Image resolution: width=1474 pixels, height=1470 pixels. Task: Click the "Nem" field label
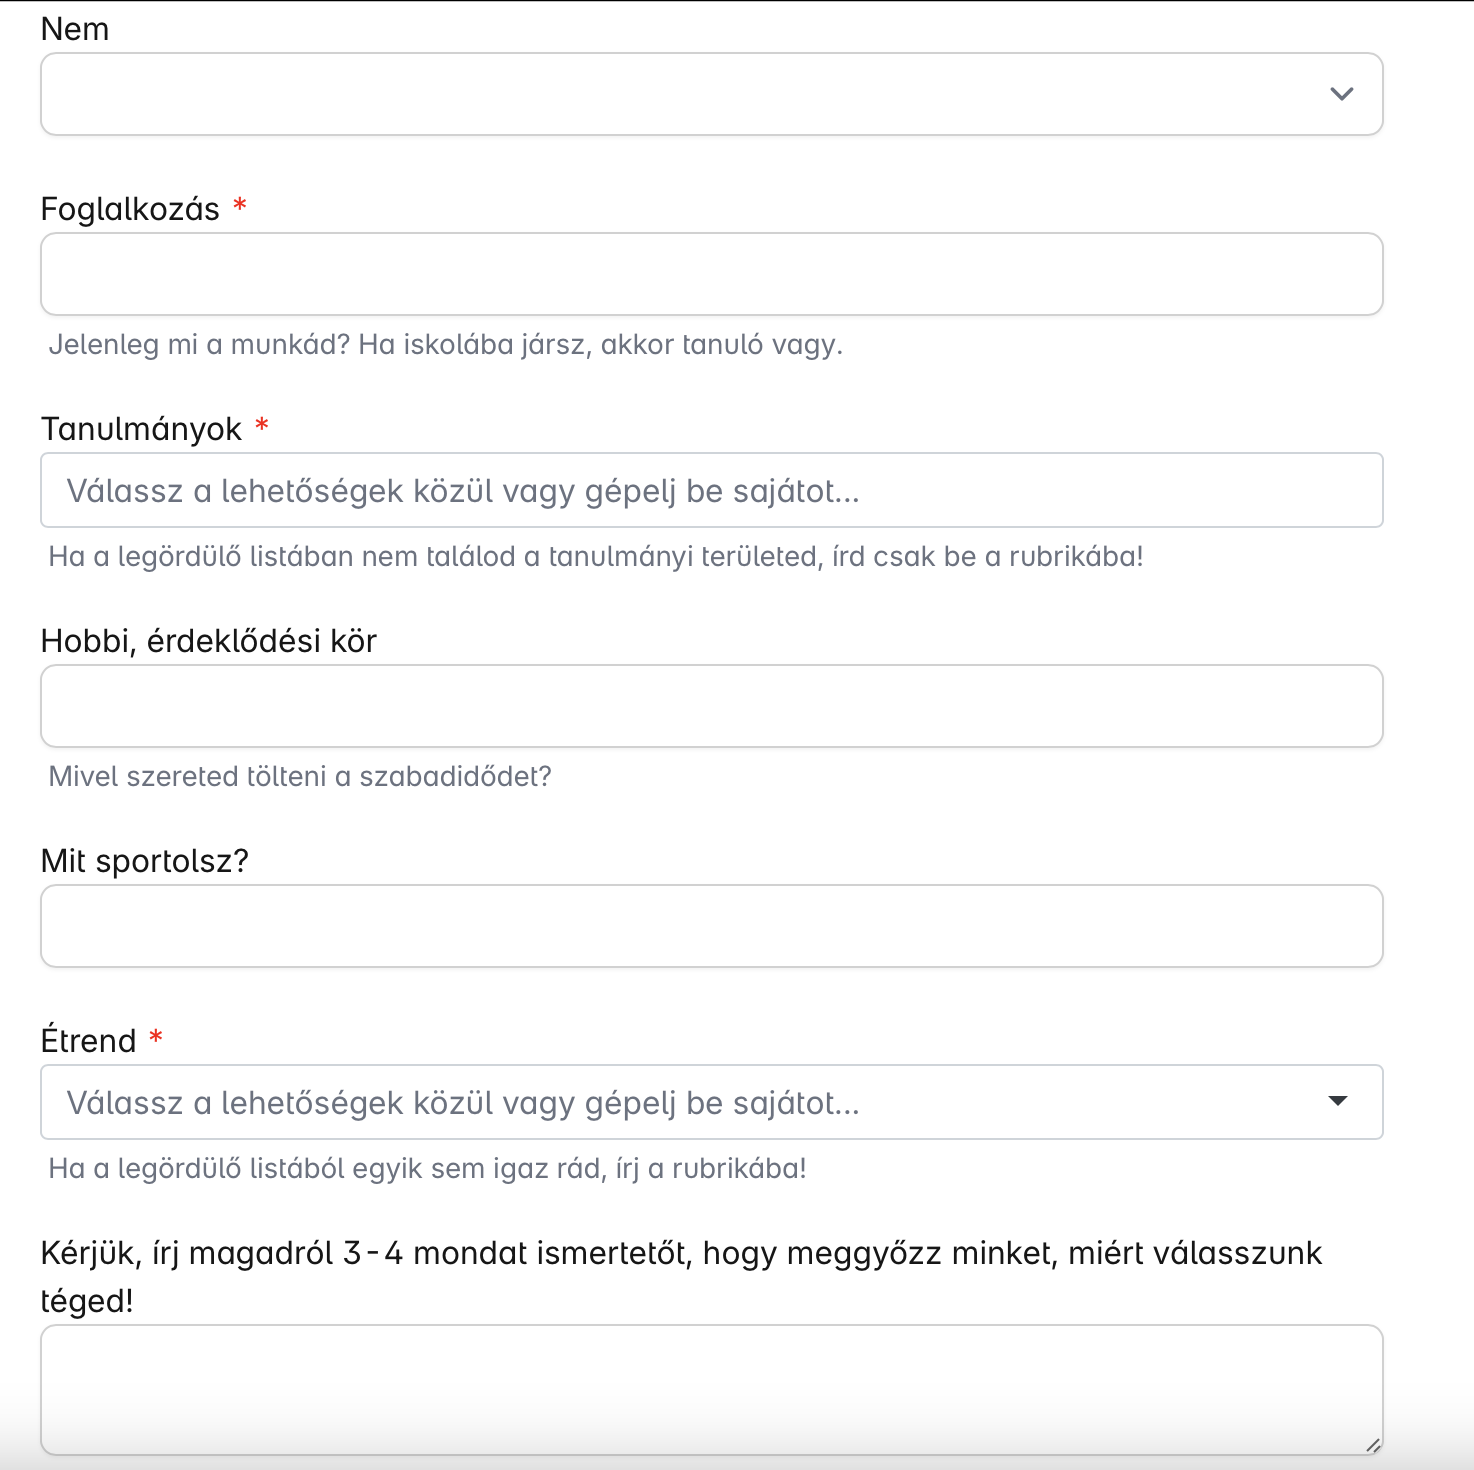click(75, 29)
